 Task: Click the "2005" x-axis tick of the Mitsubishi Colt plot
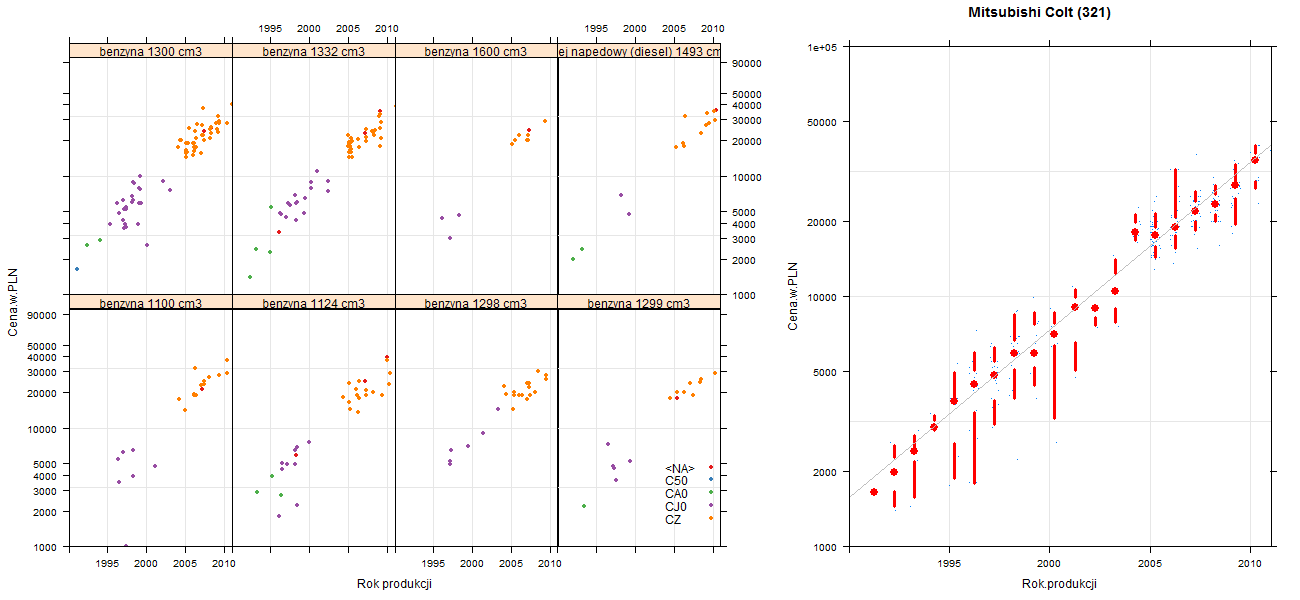click(x=1150, y=564)
